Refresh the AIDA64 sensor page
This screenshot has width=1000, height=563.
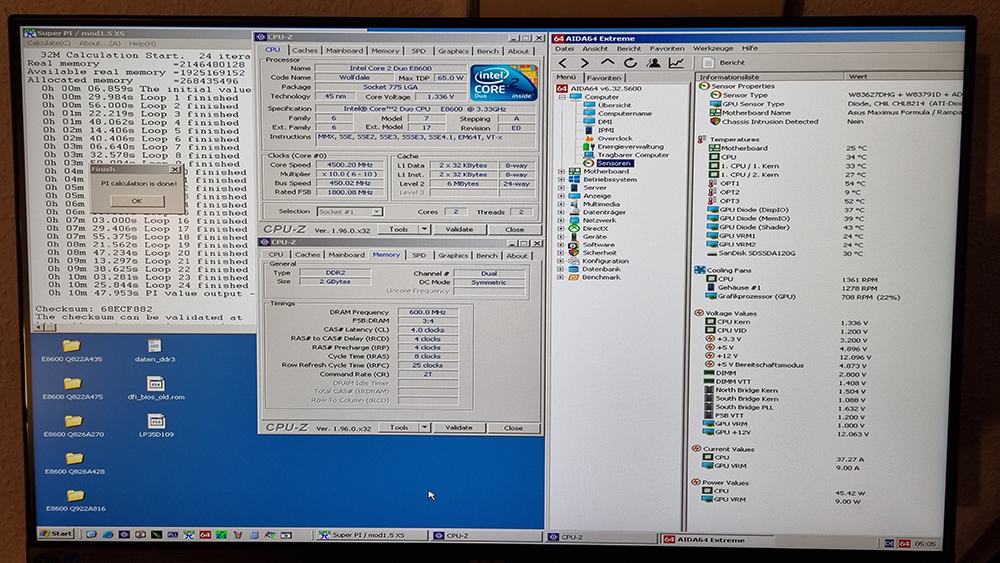[x=630, y=62]
